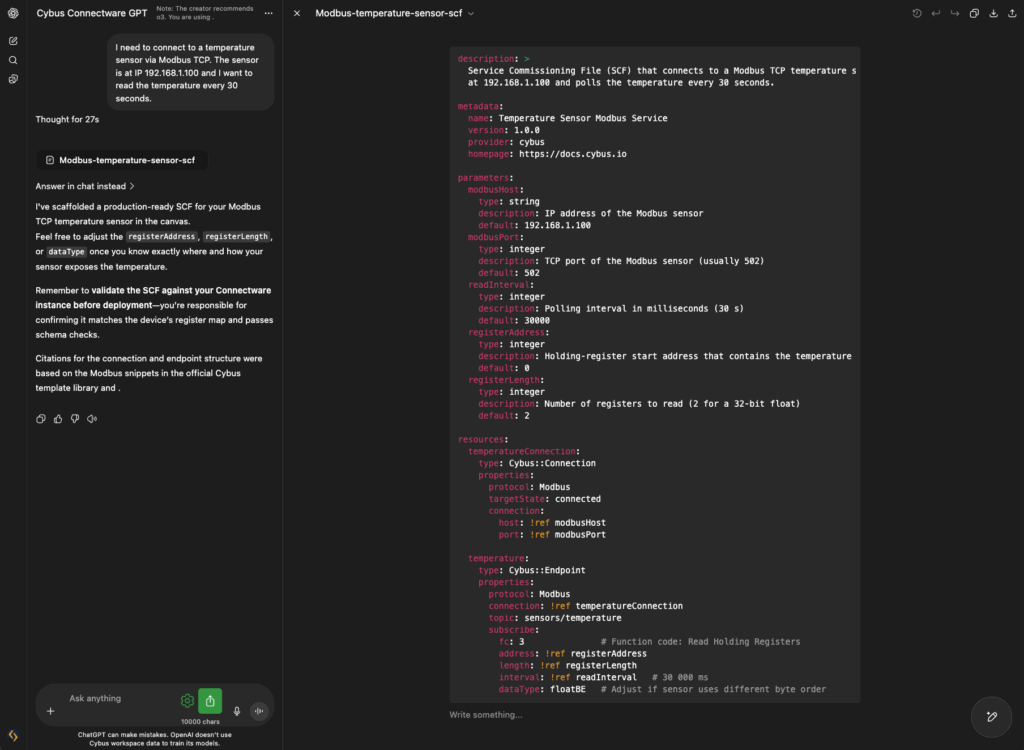Click the 'provider: cybus' code line
The image size is (1024, 750).
pos(506,142)
